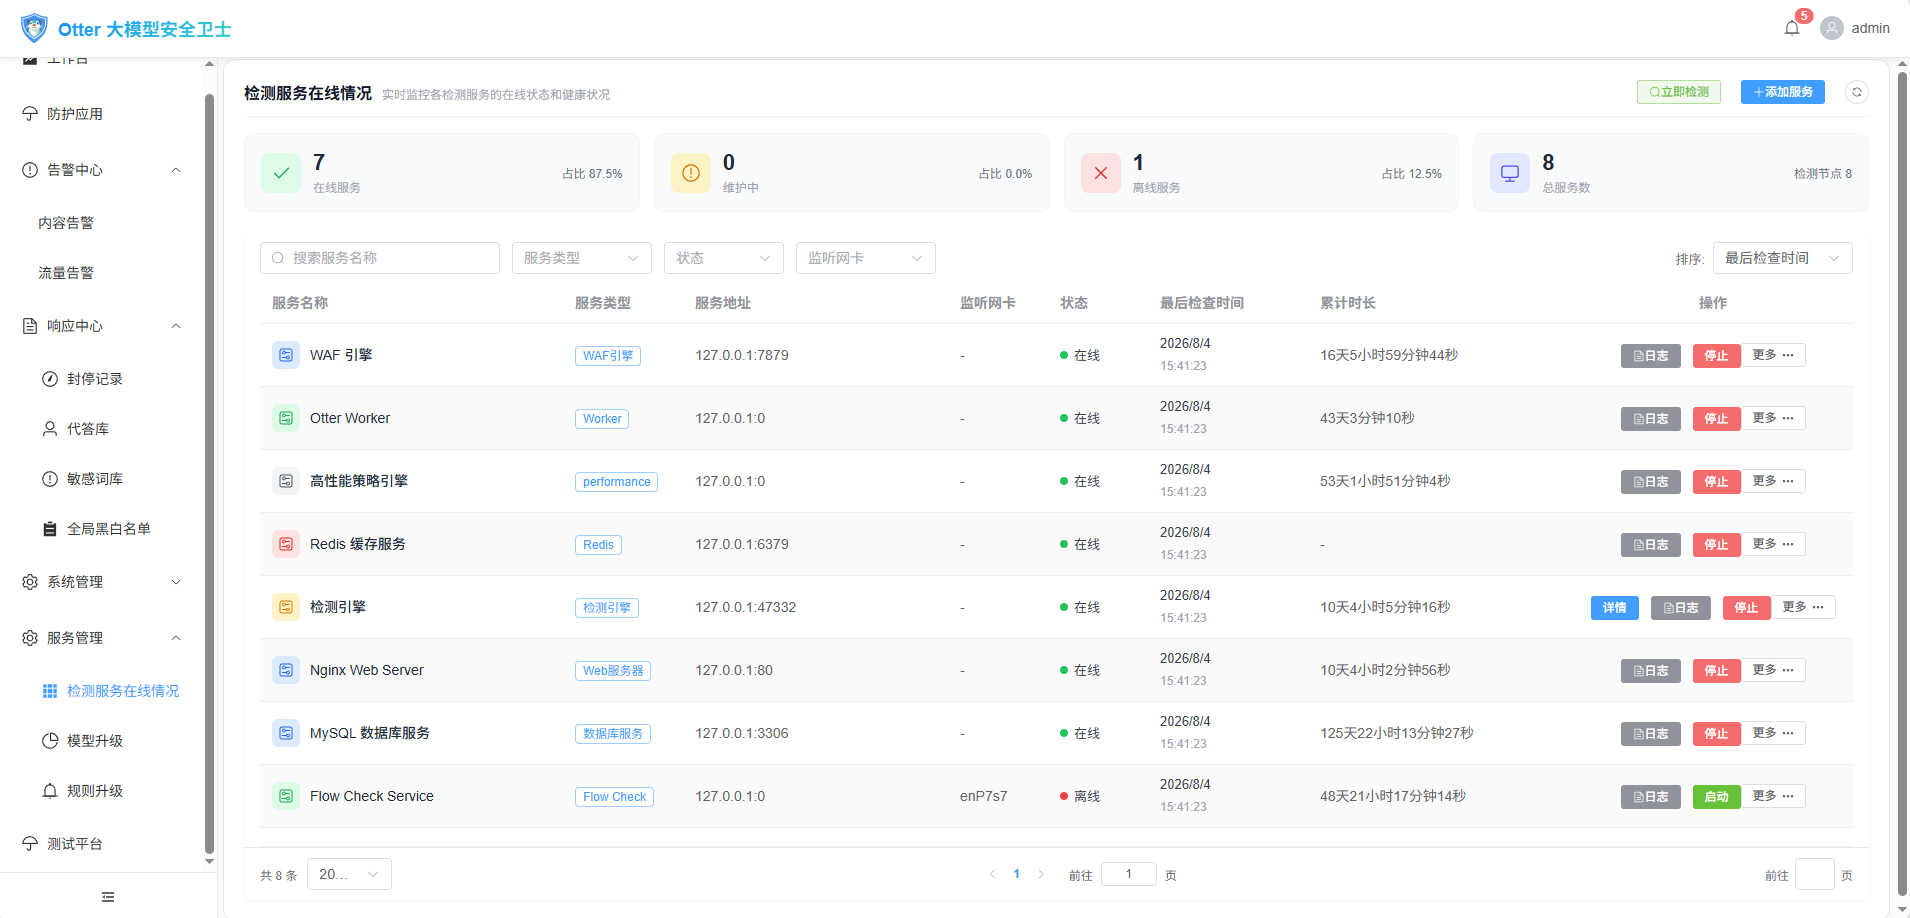Click the 高性能策略引擎 service icon
This screenshot has height=918, width=1910.
click(x=286, y=481)
